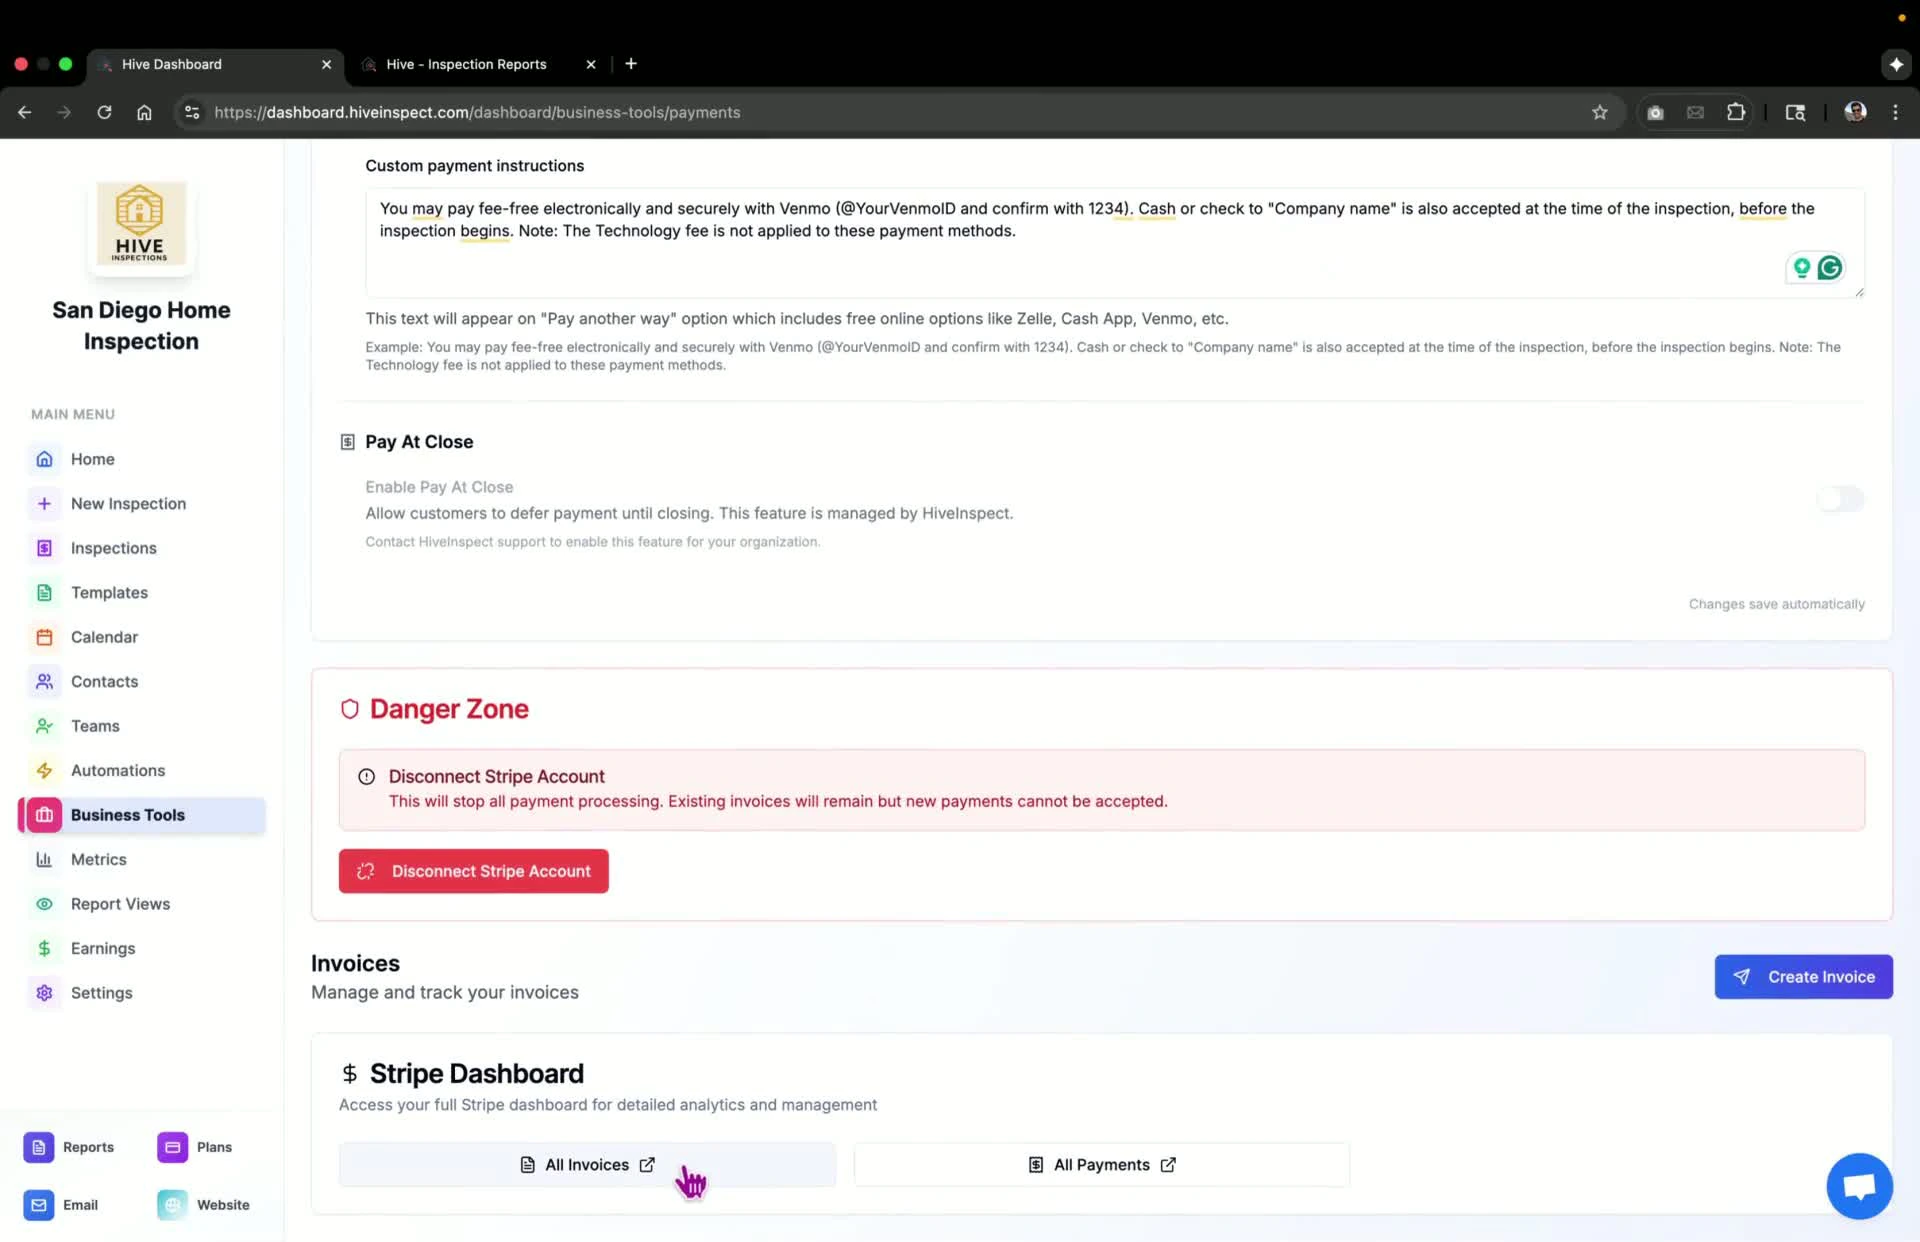Viewport: 1920px width, 1242px height.
Task: Click the green lightbulb suggestion icon
Action: click(x=1801, y=267)
